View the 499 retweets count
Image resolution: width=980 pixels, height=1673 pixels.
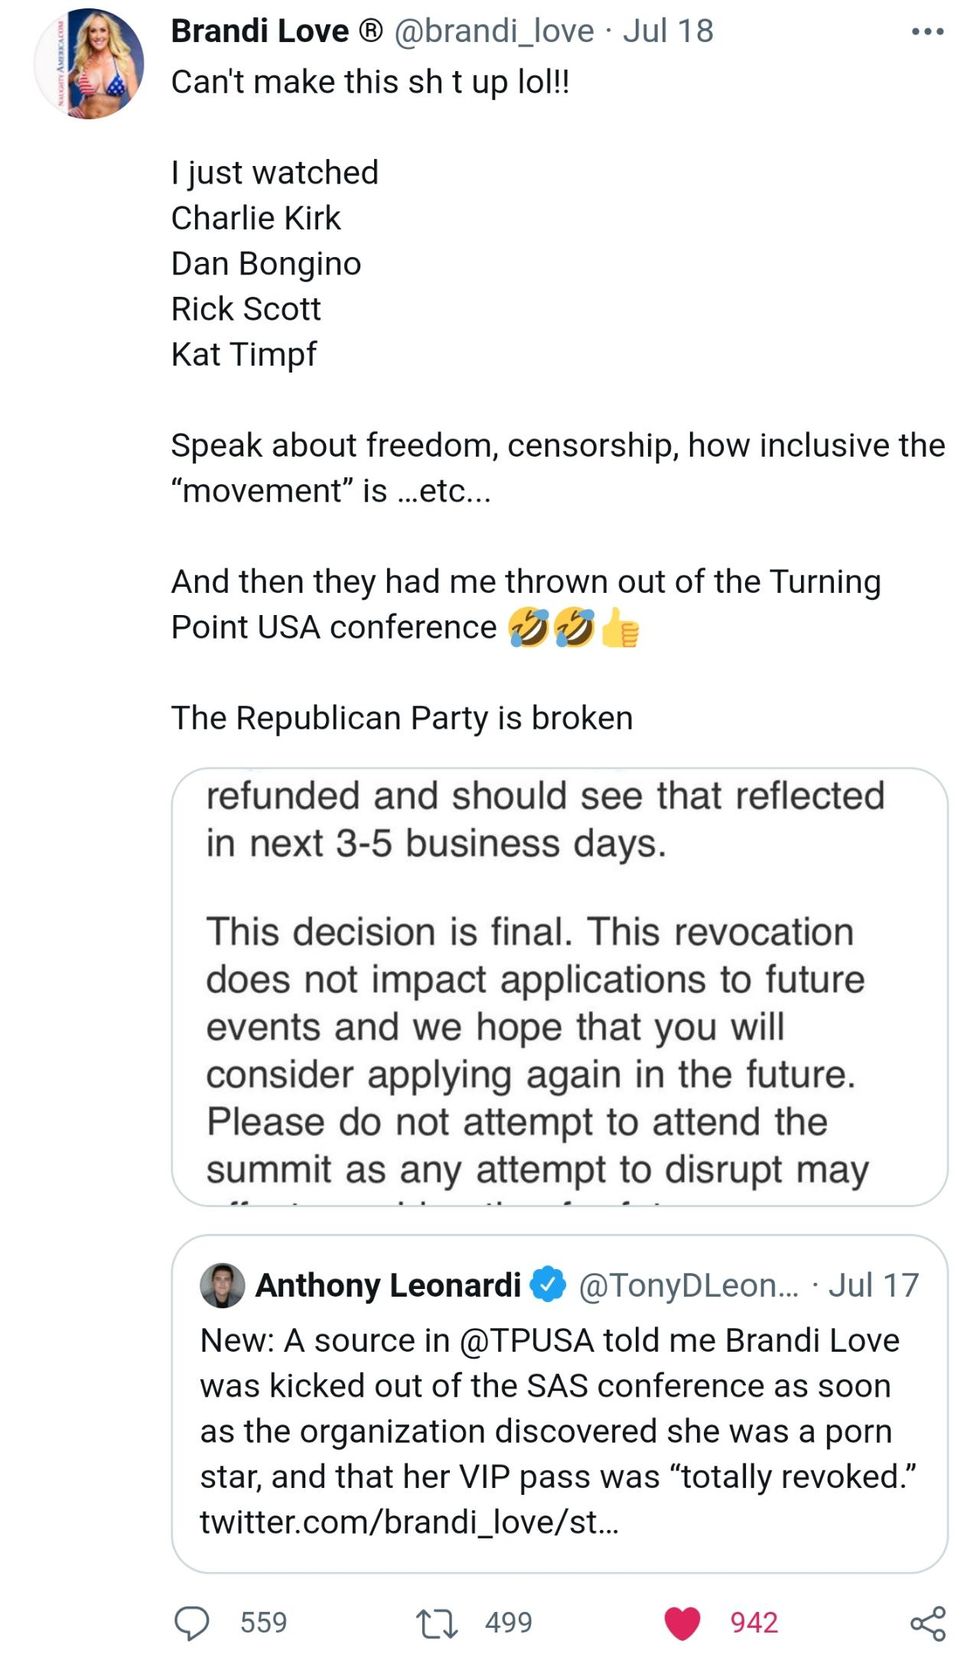point(508,1622)
